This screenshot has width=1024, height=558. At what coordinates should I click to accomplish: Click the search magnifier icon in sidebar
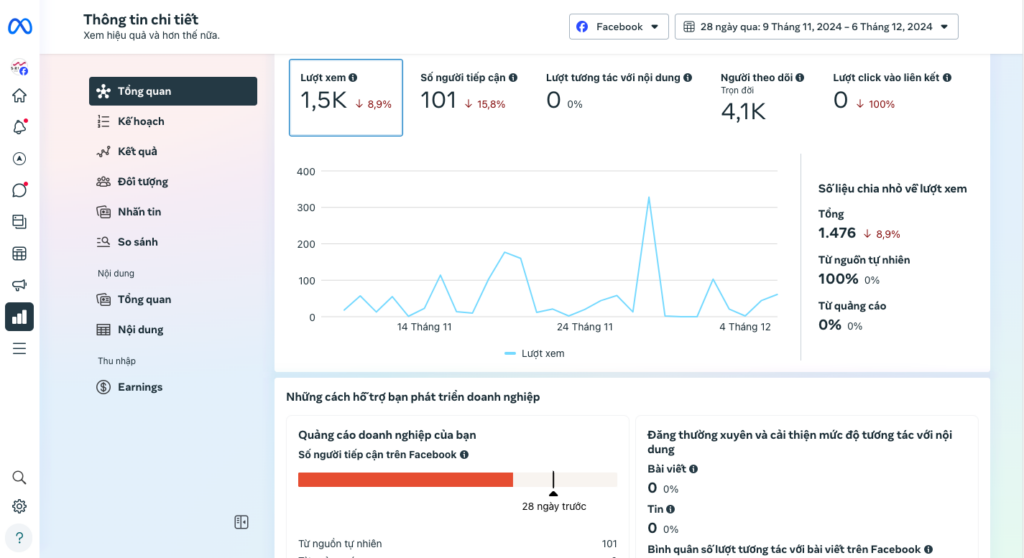tap(20, 478)
